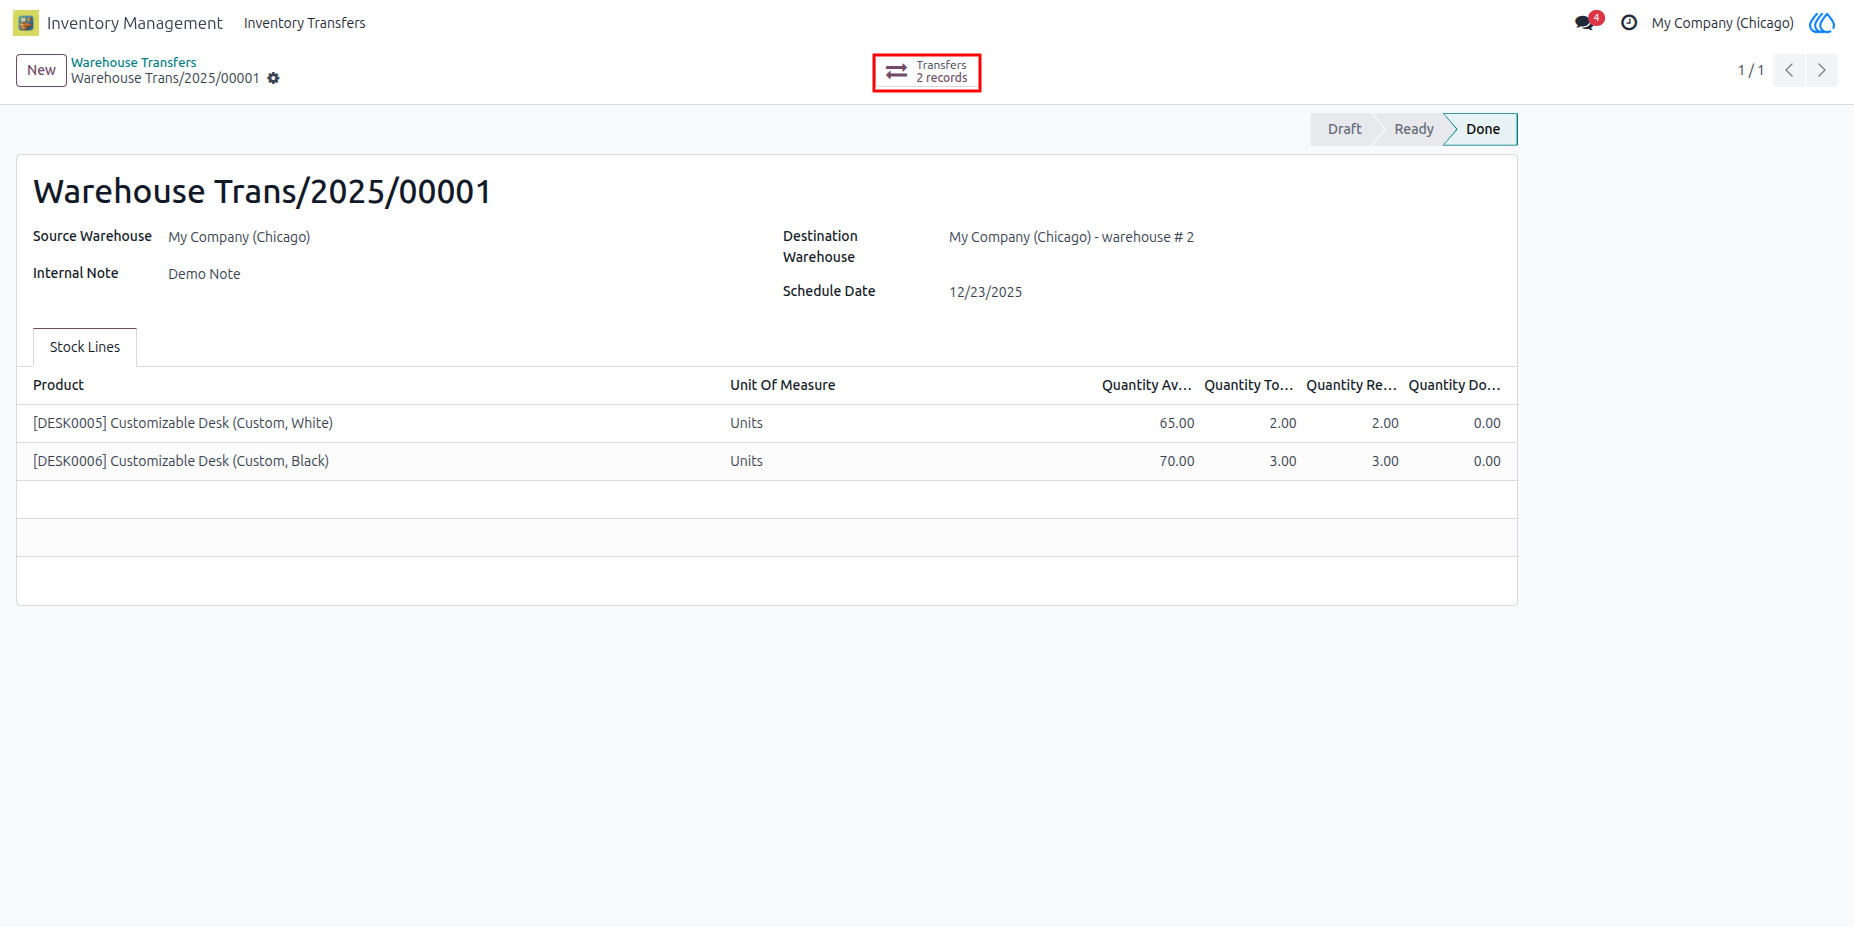Click the Source Warehouse value My Company (Chicago)

pos(239,237)
